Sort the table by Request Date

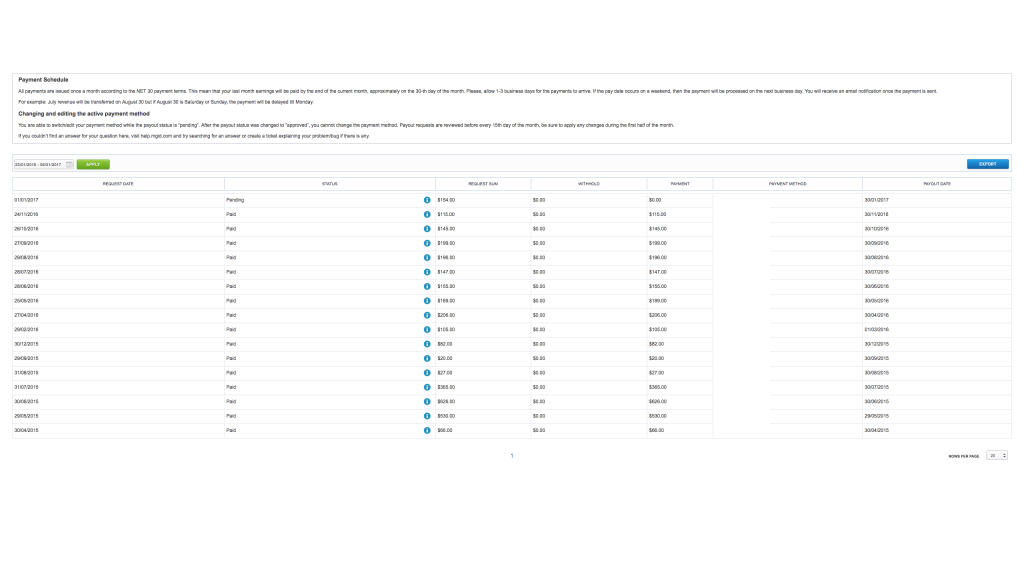click(119, 183)
